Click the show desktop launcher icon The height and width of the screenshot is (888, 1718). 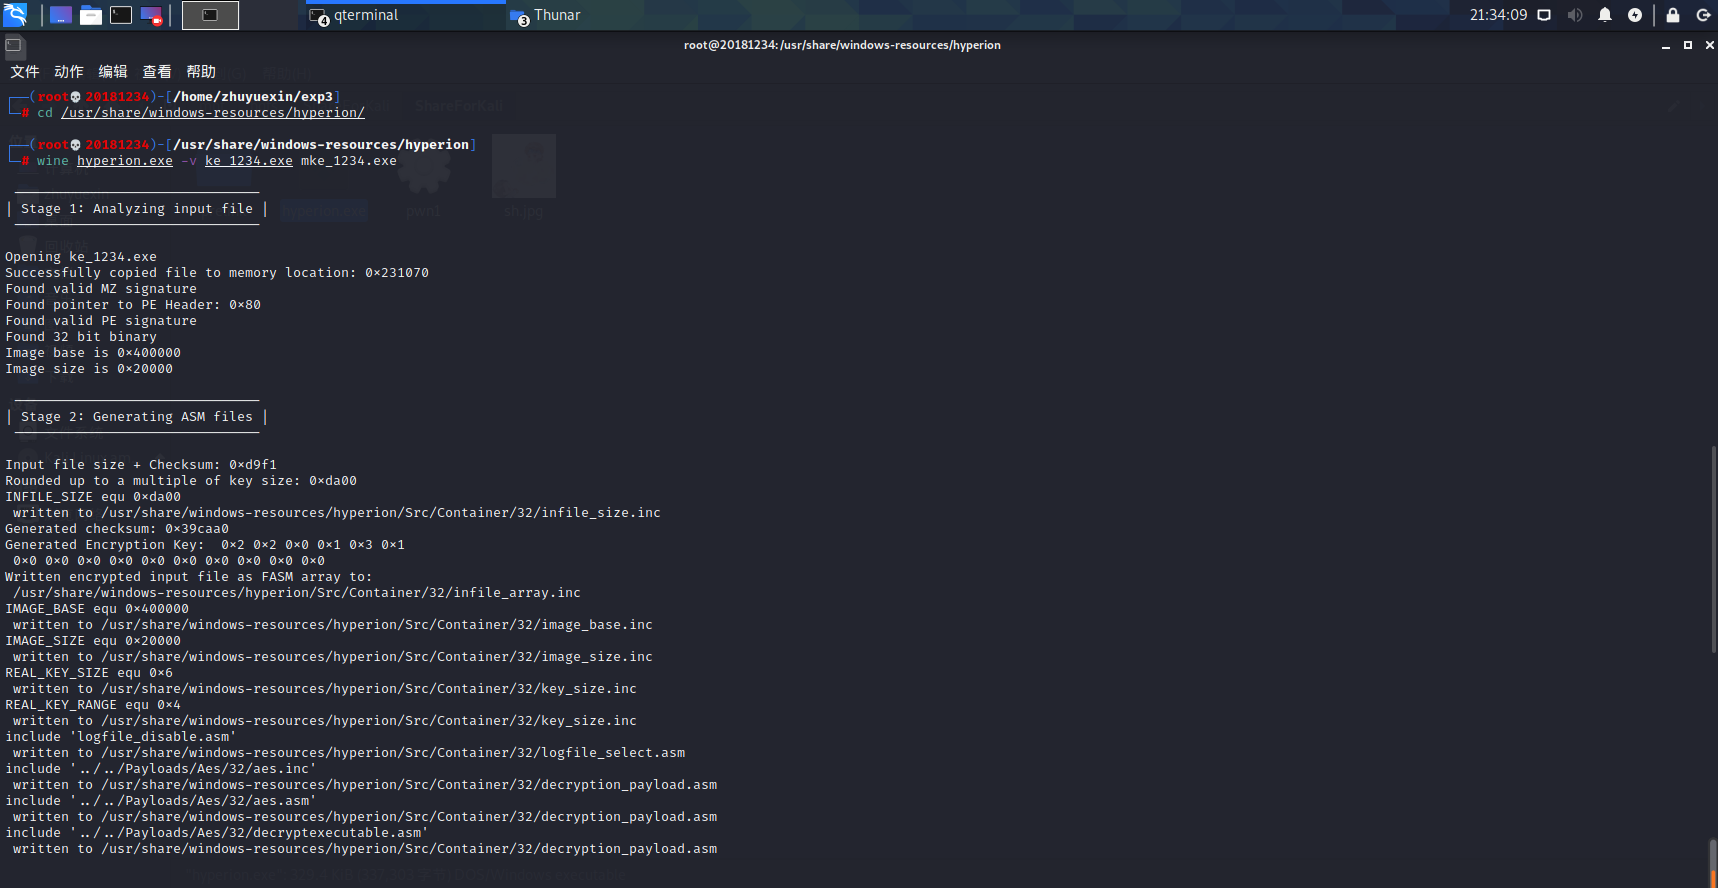click(61, 15)
